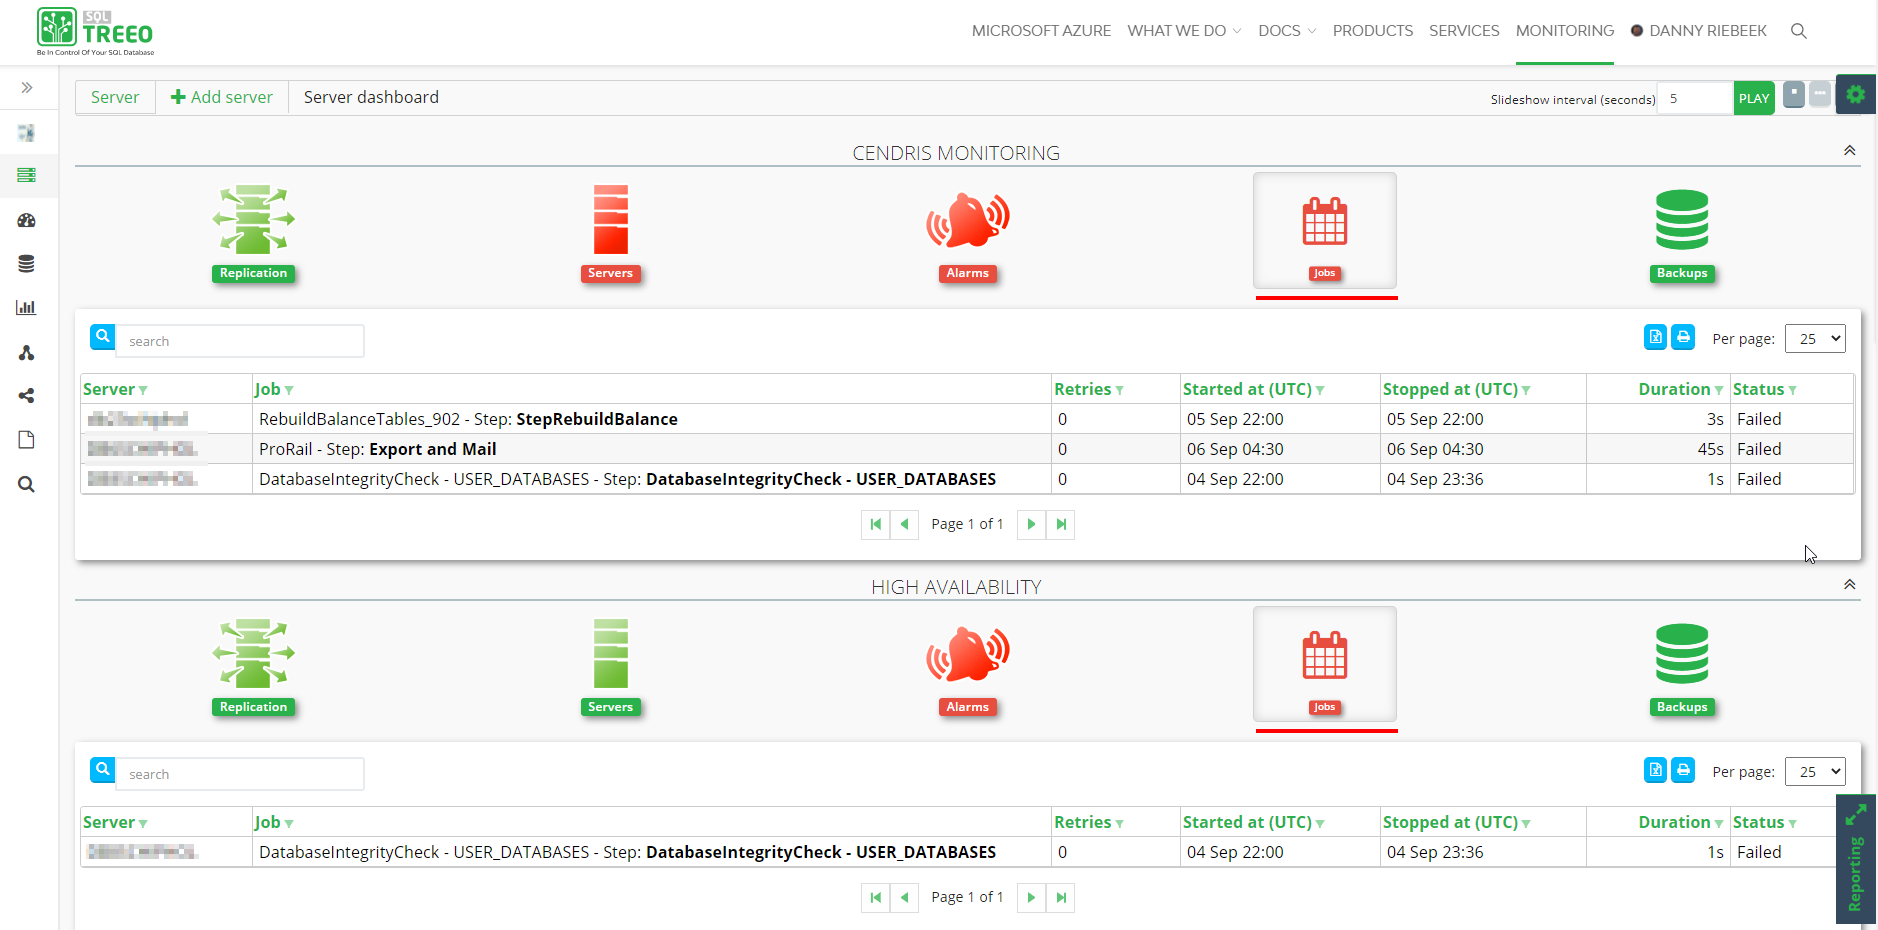Viewport: 1878px width, 930px height.
Task: Toggle sorting on the Started at (UTC) column
Action: 1250,389
